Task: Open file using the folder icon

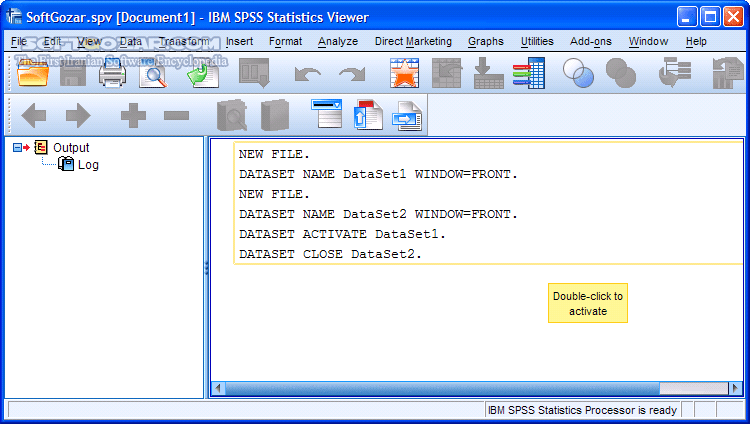Action: click(33, 74)
